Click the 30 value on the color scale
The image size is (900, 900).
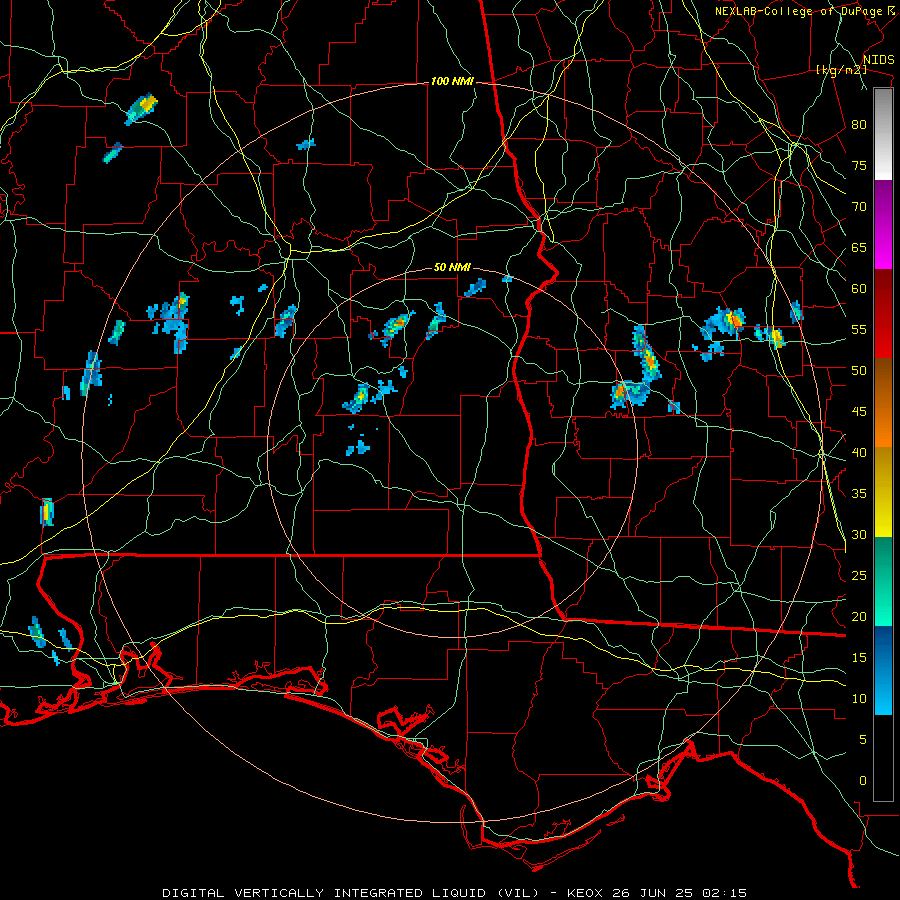click(x=859, y=534)
